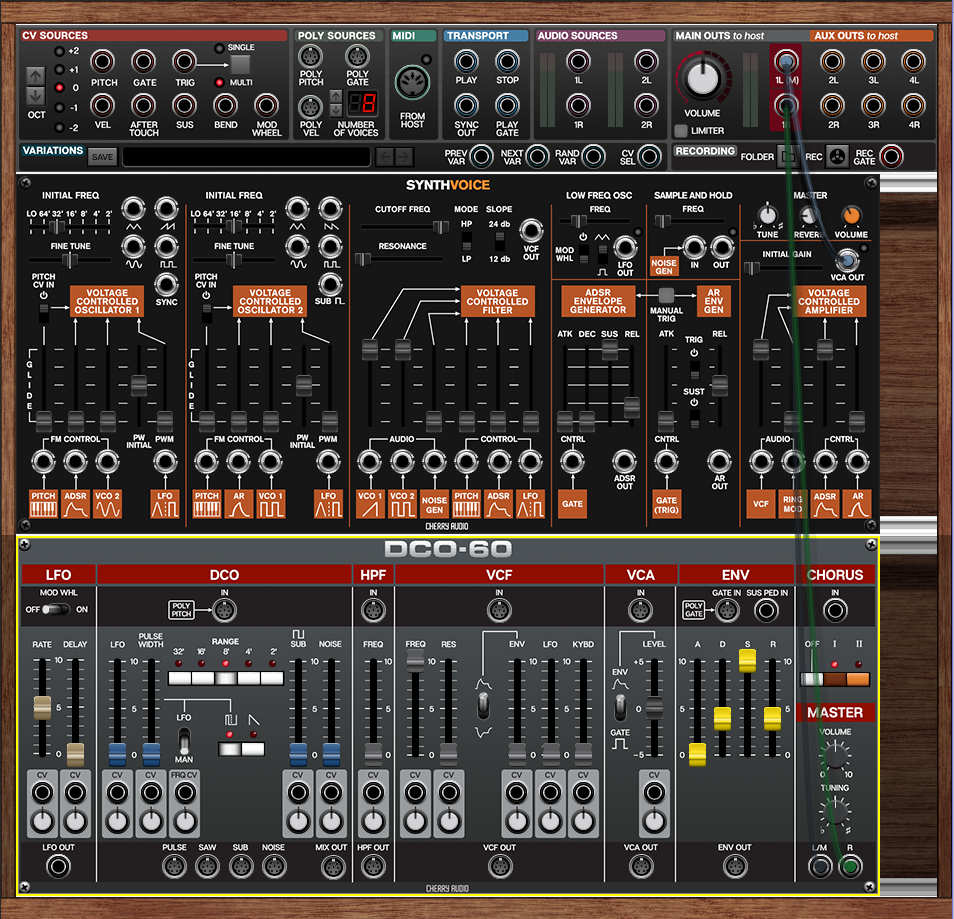Toggle VCO 1 PITCH CV IN switch
This screenshot has width=954, height=919.
[x=44, y=313]
